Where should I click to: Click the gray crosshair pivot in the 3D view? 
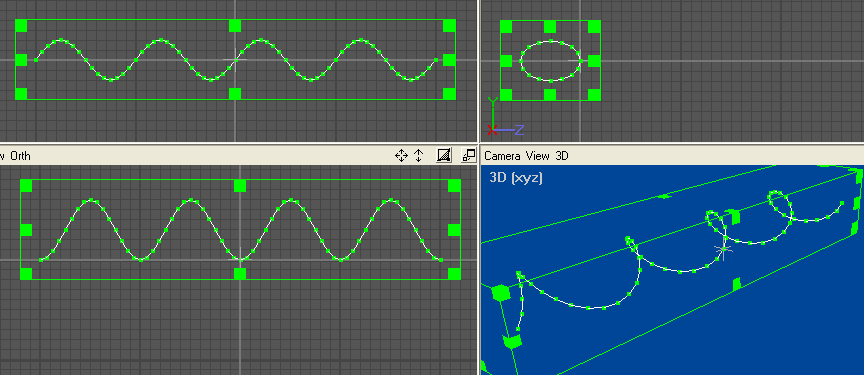click(723, 250)
